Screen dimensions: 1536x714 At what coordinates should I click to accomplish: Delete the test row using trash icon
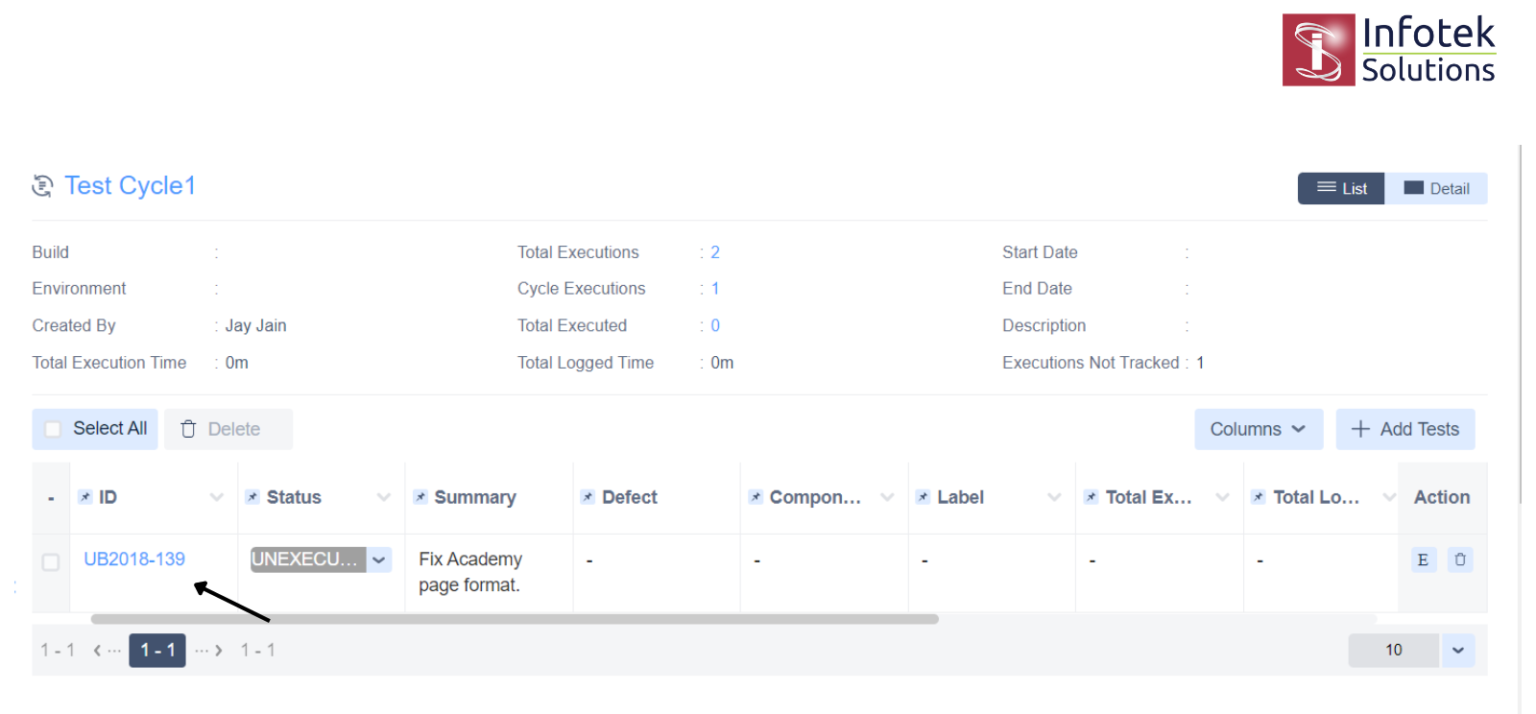[x=1461, y=559]
